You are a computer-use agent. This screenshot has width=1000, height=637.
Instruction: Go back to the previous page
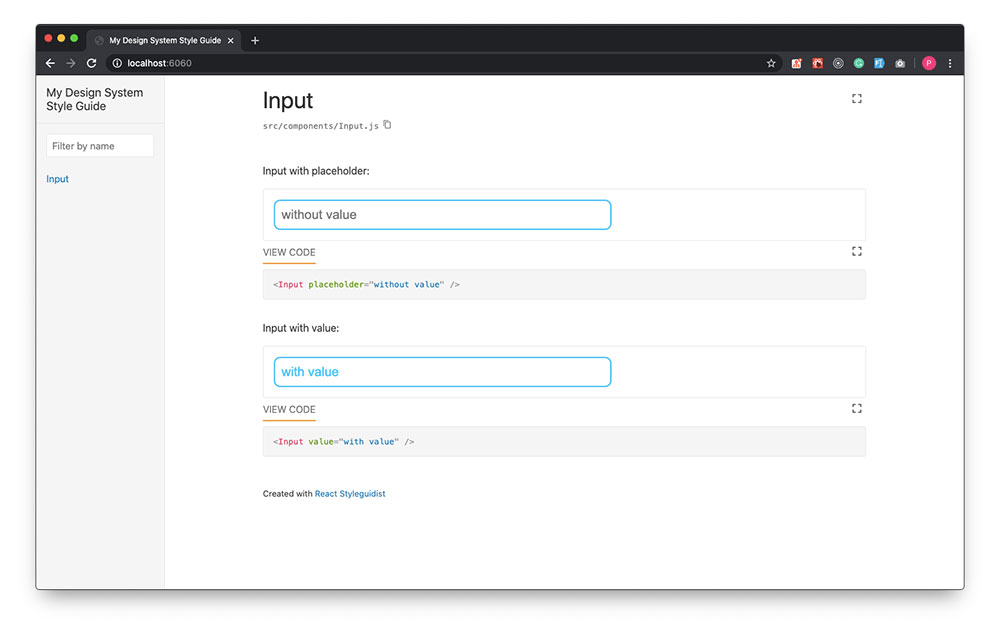click(x=50, y=63)
